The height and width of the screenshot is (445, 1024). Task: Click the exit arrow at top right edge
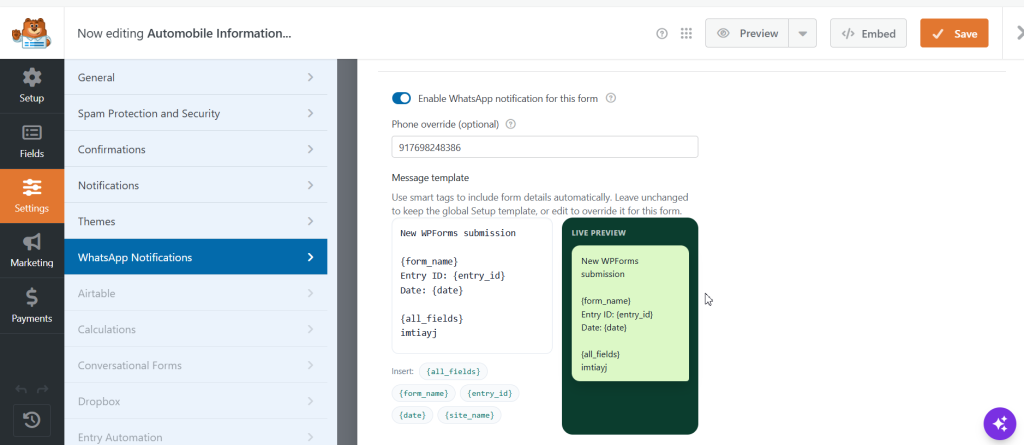pos(1019,33)
